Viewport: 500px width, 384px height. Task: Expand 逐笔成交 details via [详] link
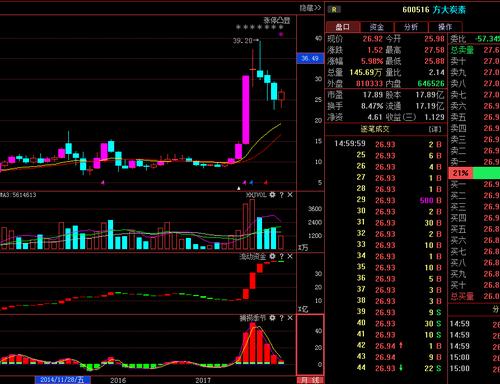tap(435, 129)
